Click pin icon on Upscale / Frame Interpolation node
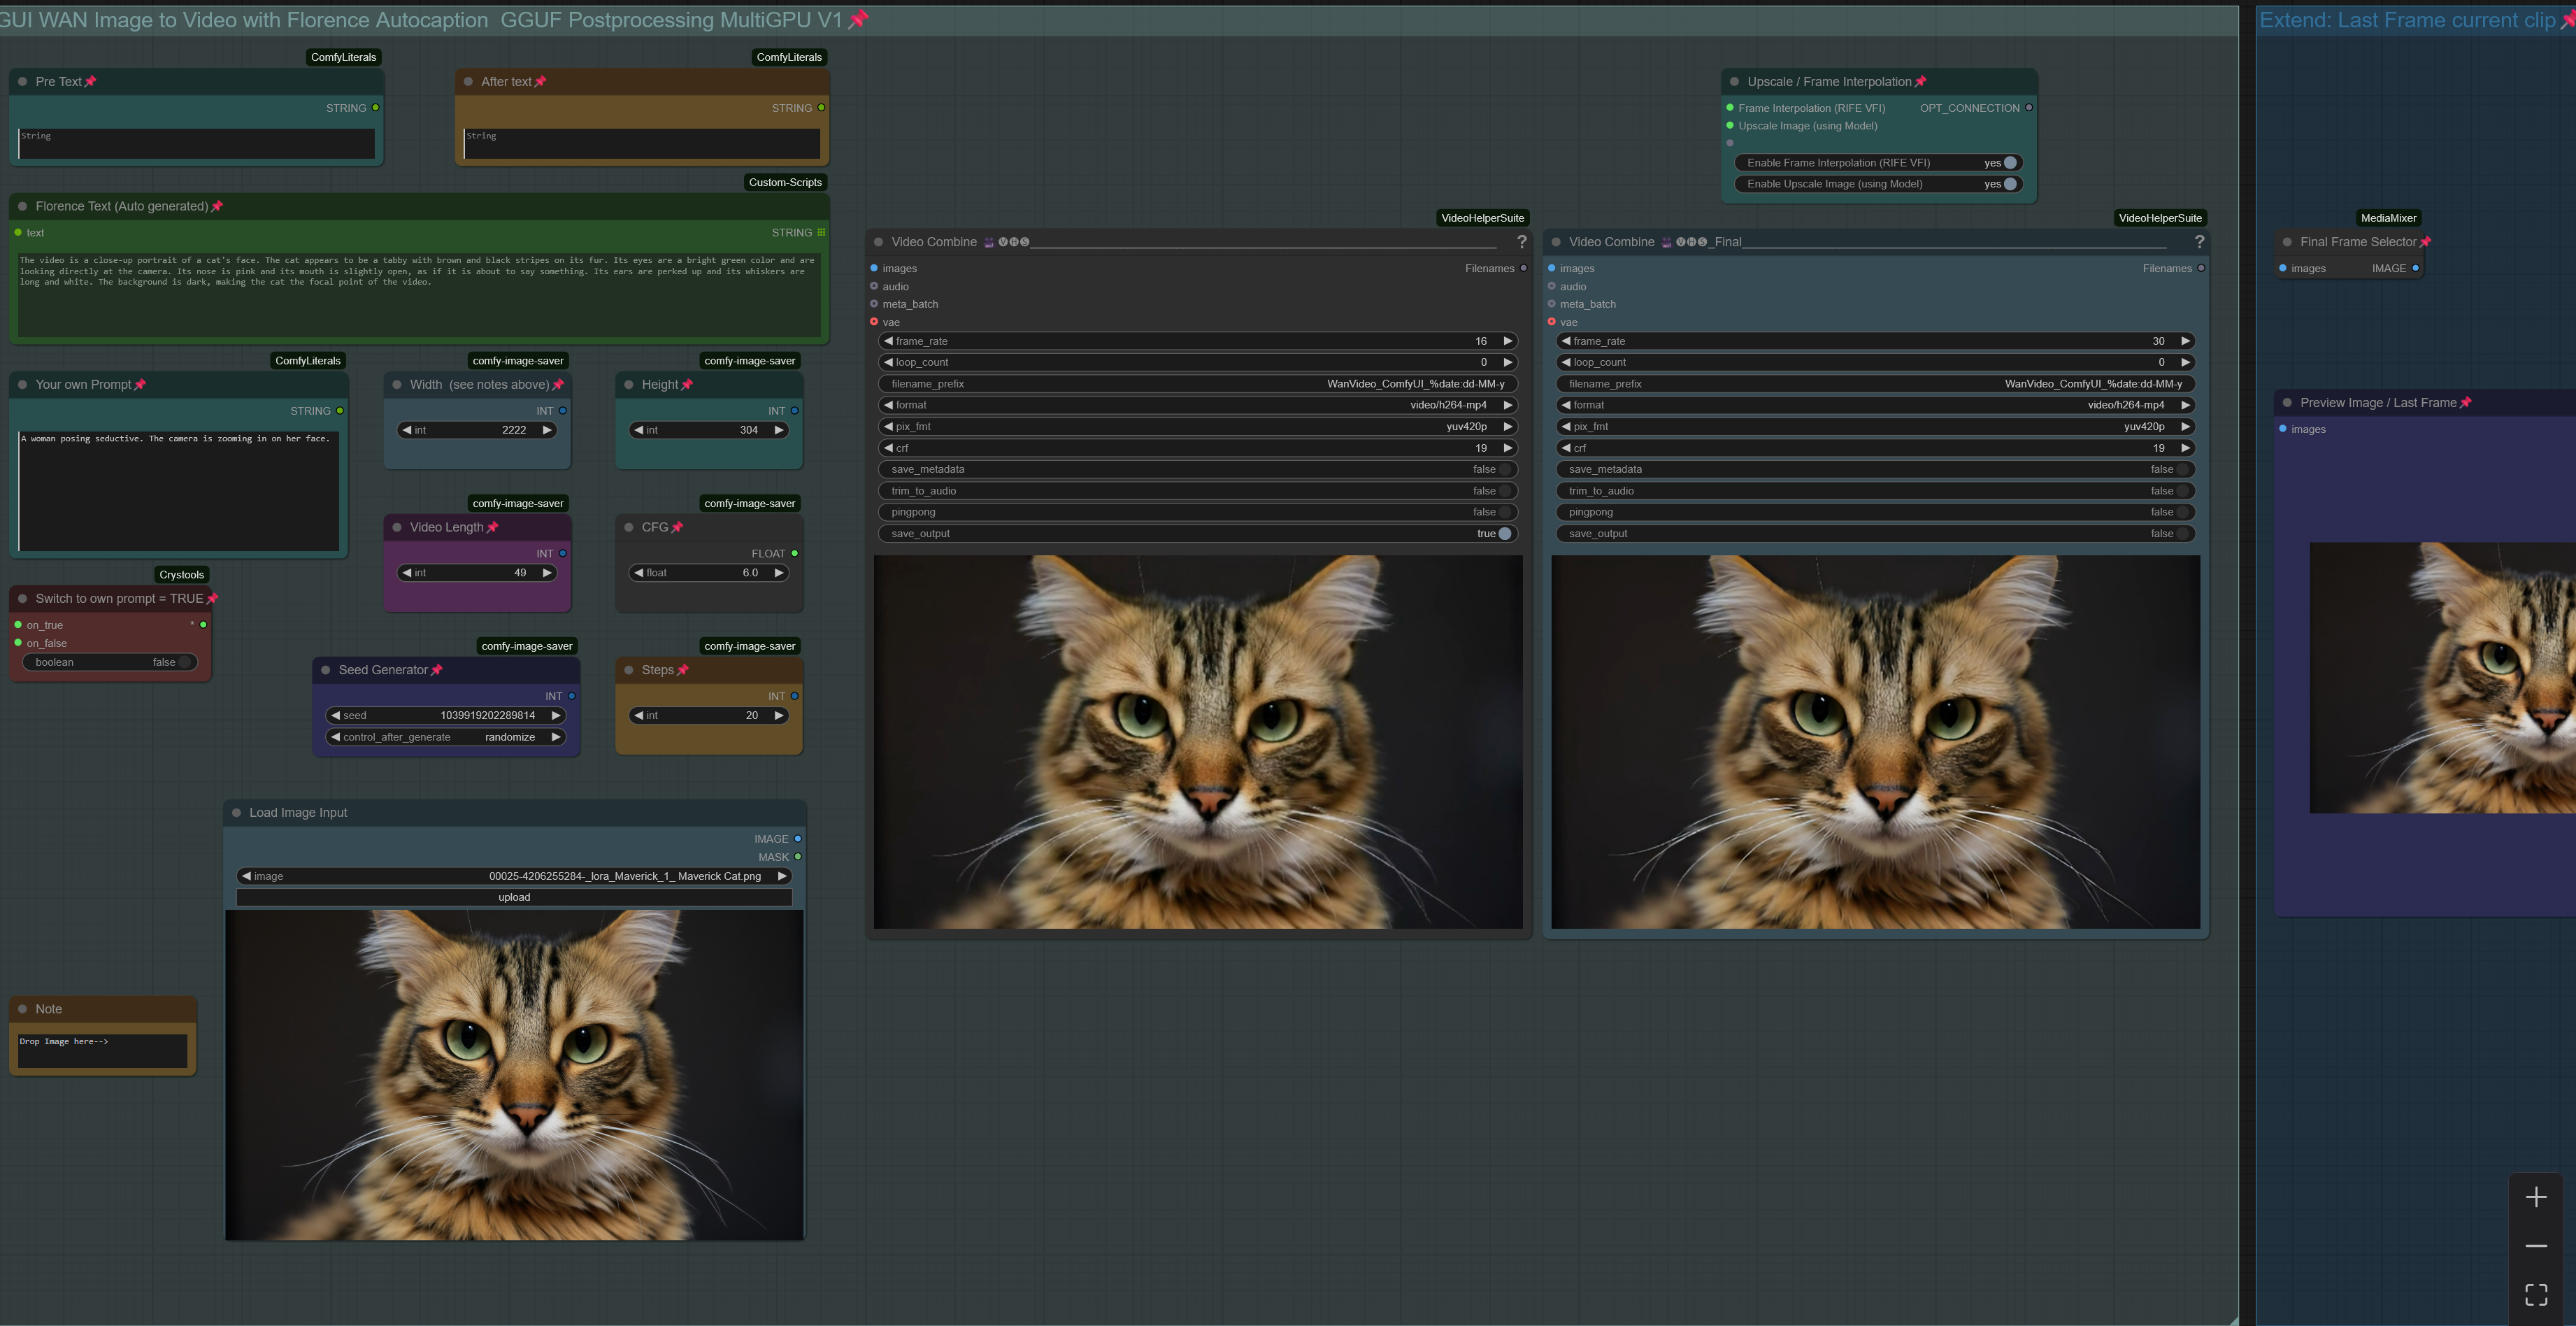 [1920, 82]
